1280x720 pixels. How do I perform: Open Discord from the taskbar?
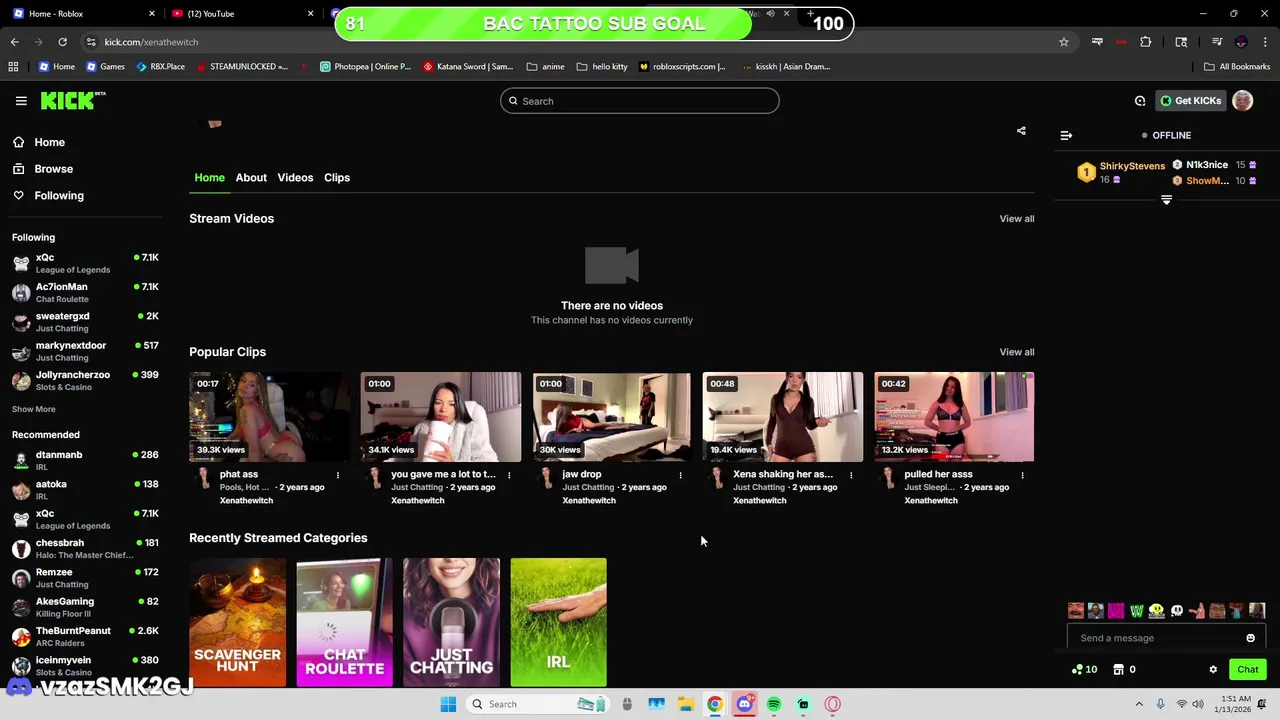[744, 704]
